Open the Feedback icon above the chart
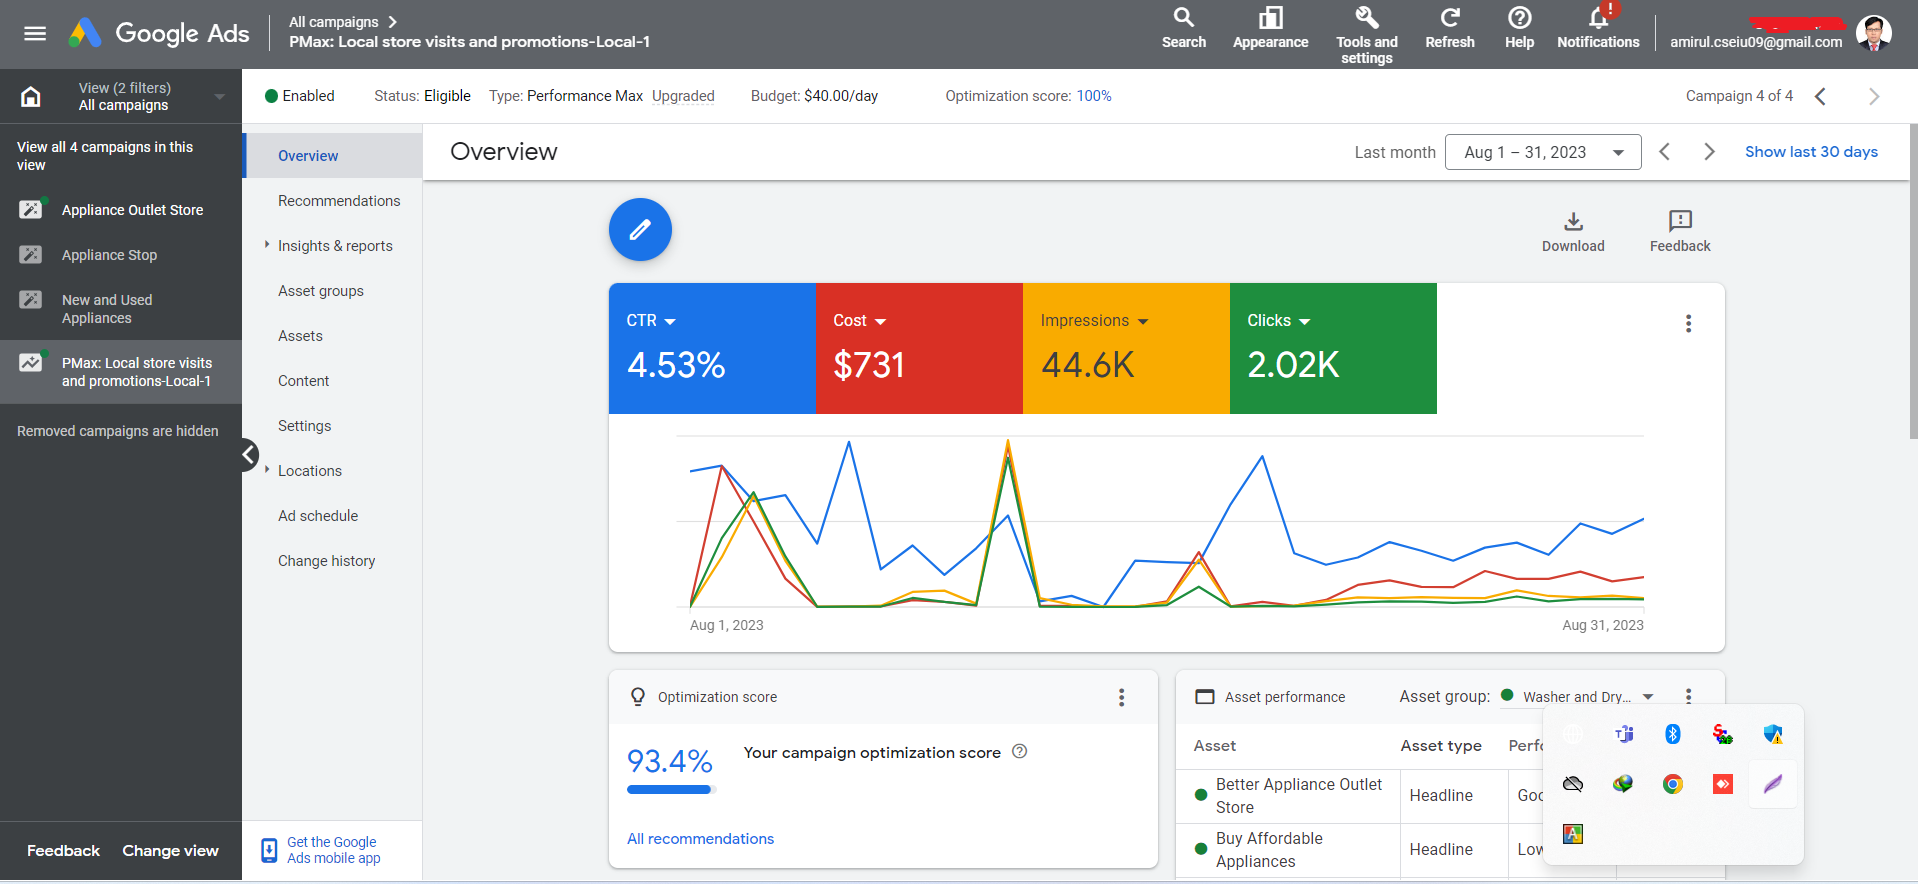This screenshot has height=884, width=1918. coord(1680,232)
